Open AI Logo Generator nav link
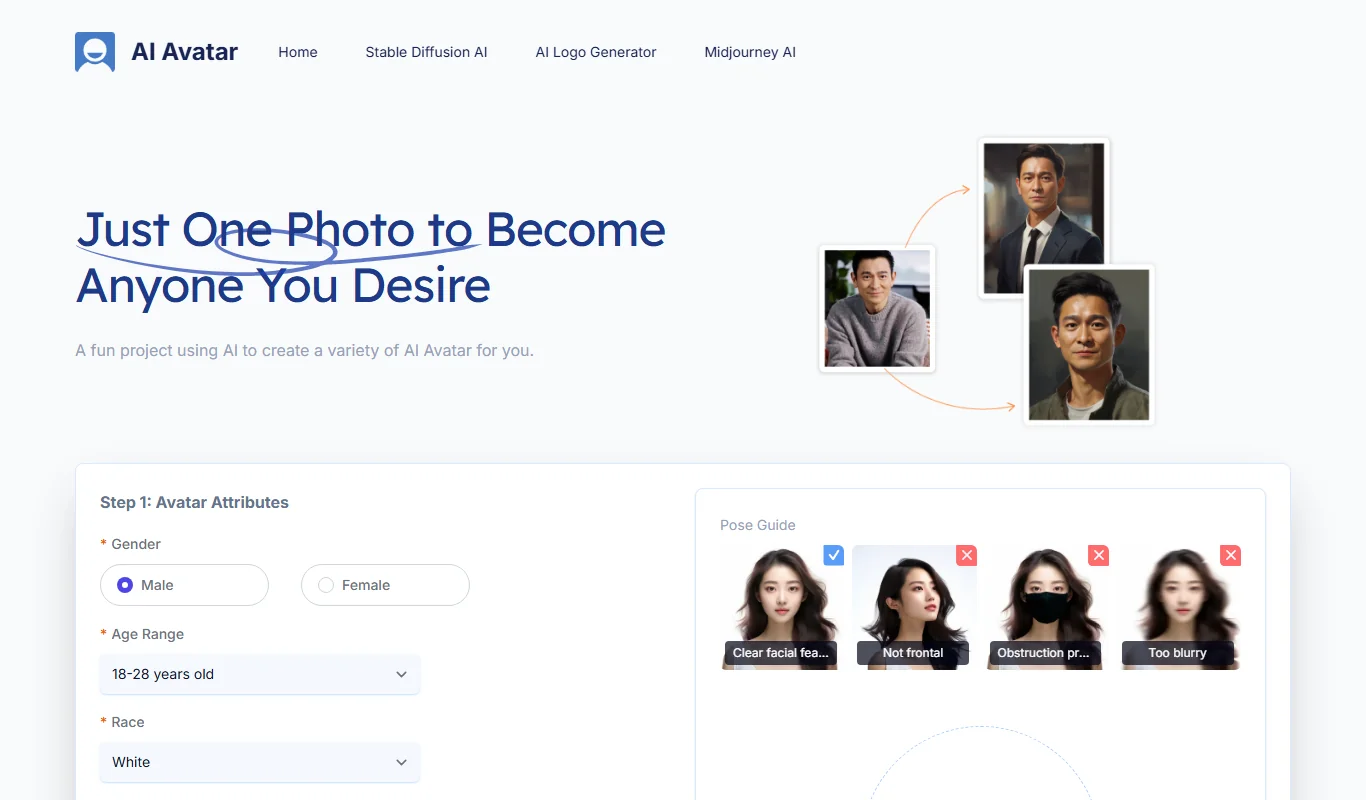Screen dimensions: 1366x800 tap(596, 52)
